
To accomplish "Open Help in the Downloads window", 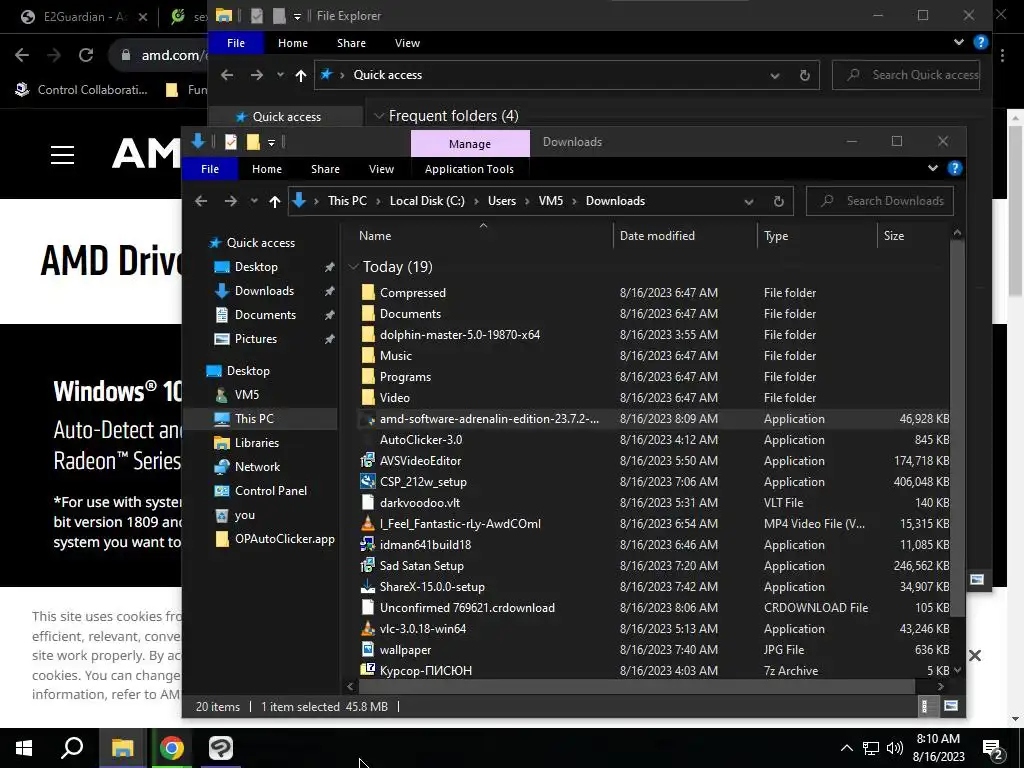I will pyautogui.click(x=955, y=168).
